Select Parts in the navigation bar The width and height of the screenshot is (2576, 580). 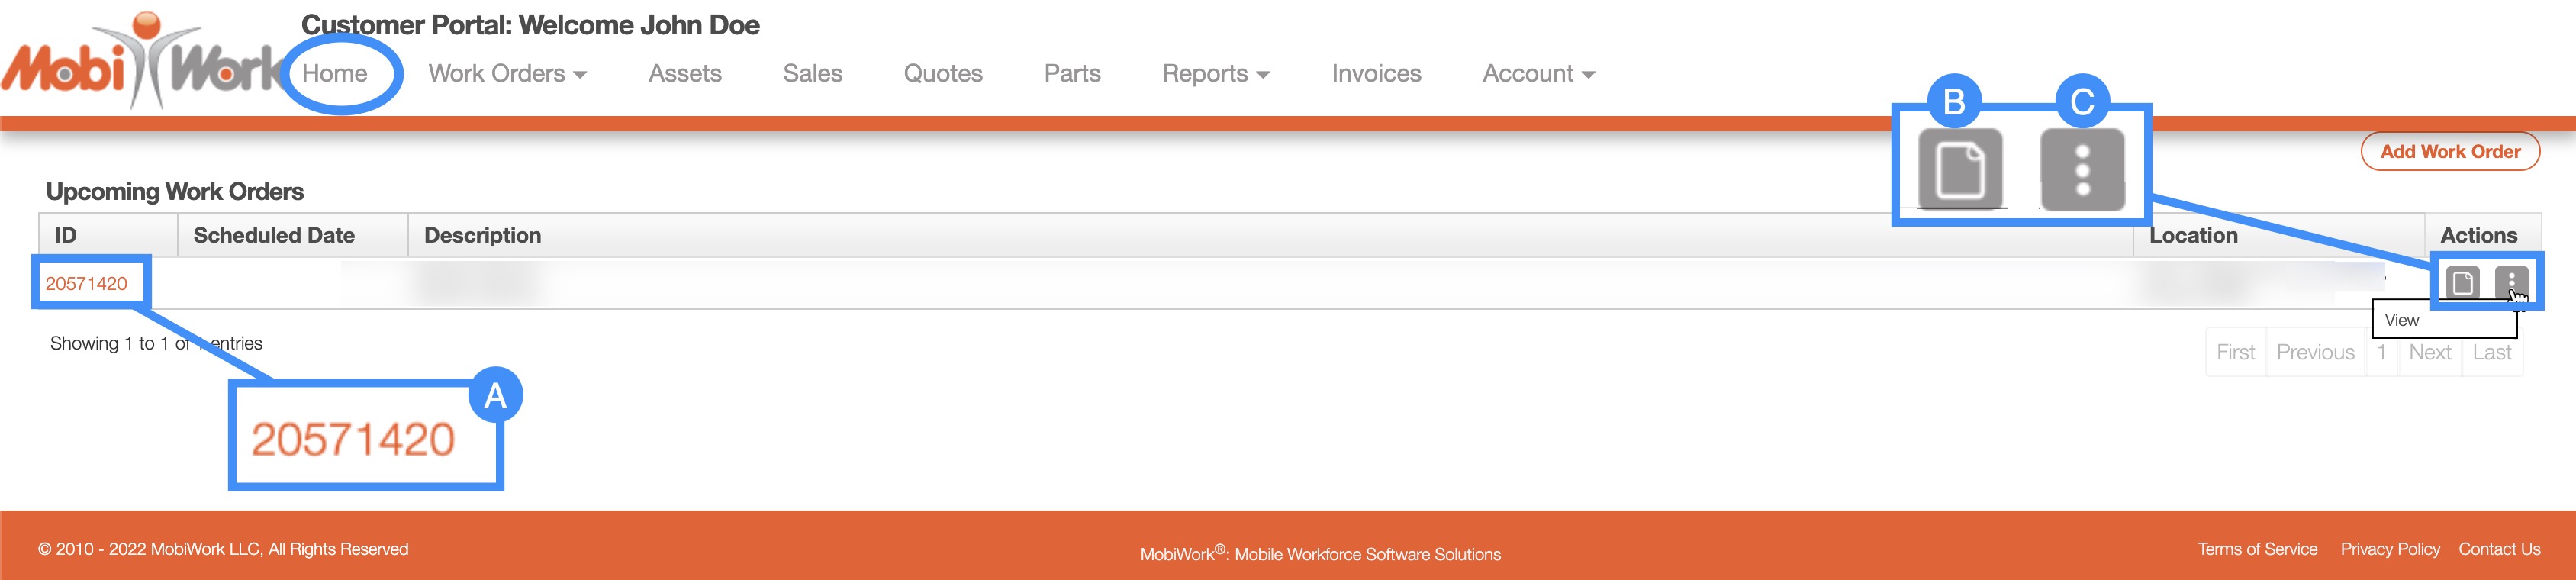1071,74
